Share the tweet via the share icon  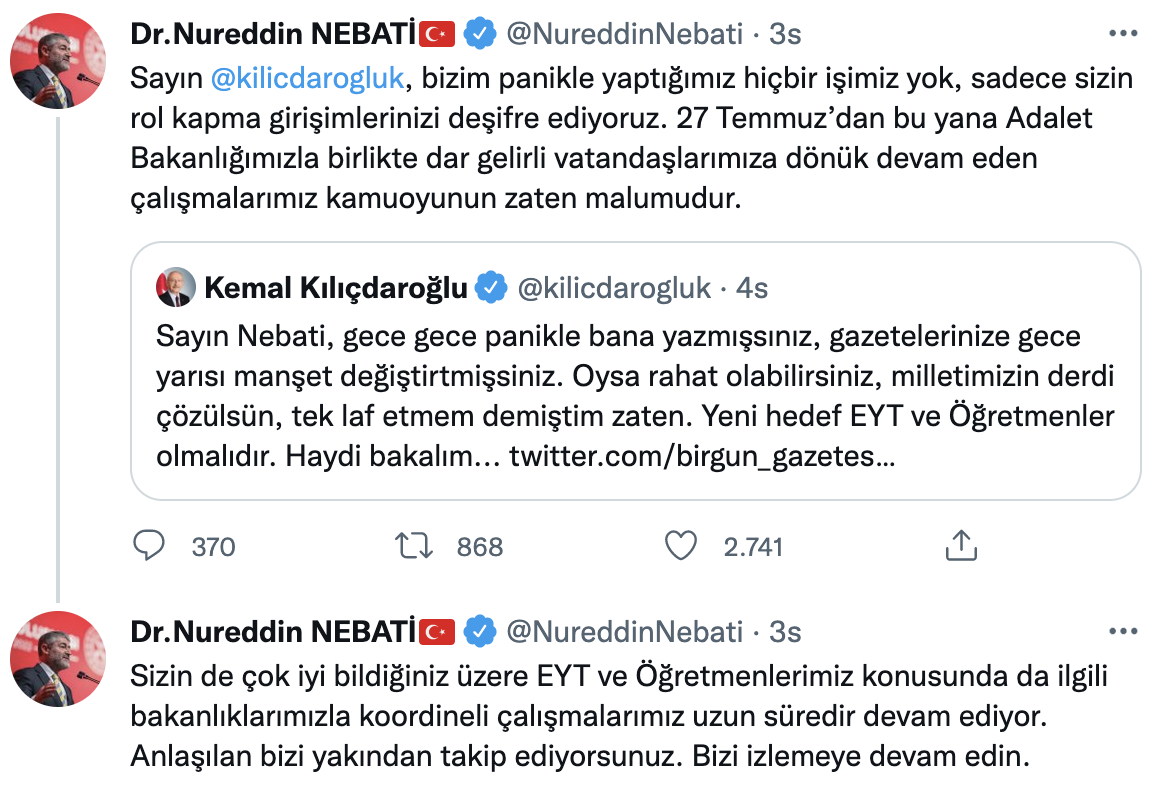point(962,546)
